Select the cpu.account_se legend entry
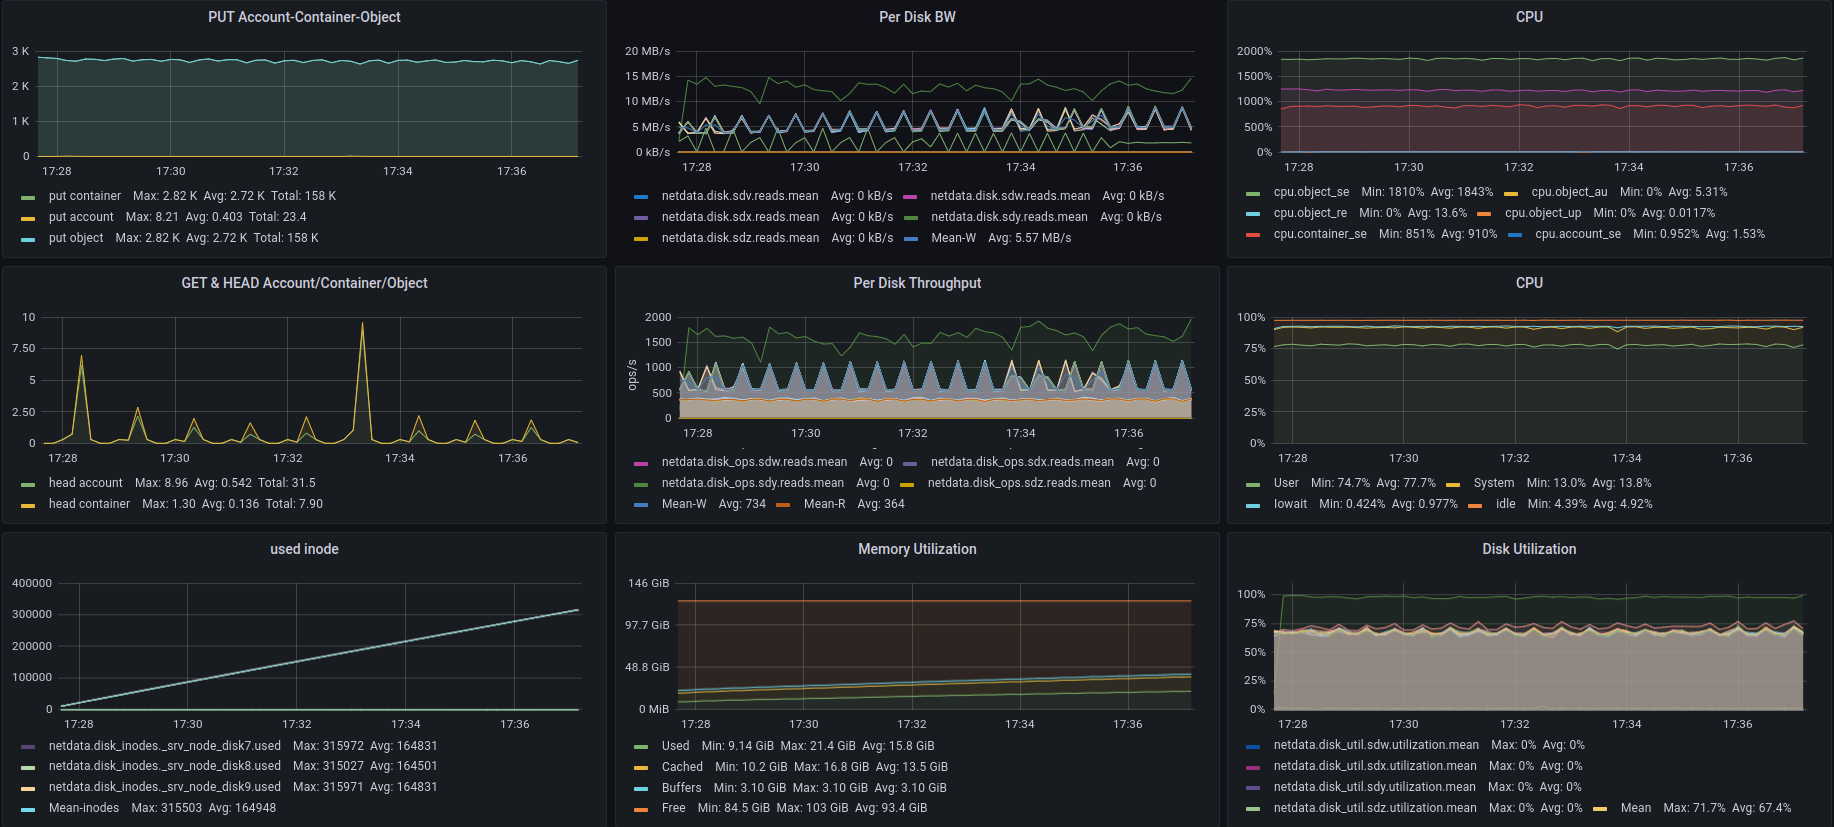Screen dimensions: 1834x827 click(1577, 234)
